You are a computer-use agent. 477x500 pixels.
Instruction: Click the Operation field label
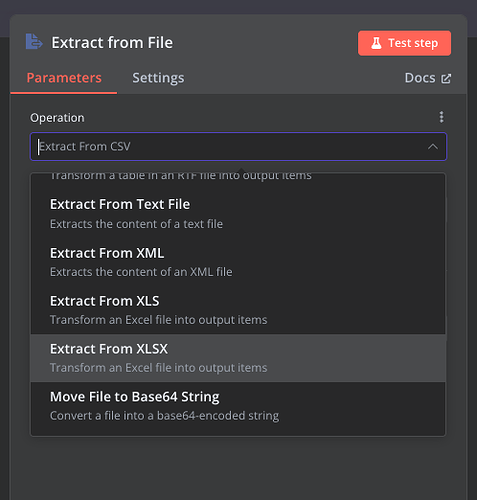pyautogui.click(x=57, y=118)
